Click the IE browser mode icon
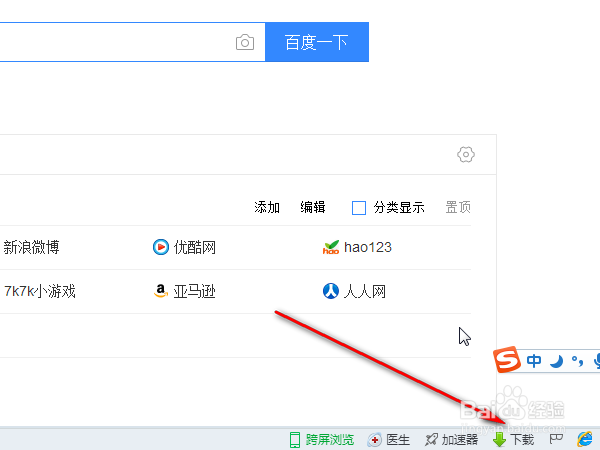Screen dimensions: 600x450 (x=585, y=439)
